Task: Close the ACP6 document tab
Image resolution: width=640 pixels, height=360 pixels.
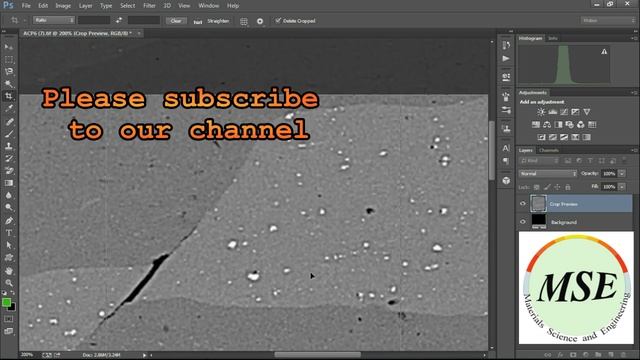Action: click(x=139, y=33)
